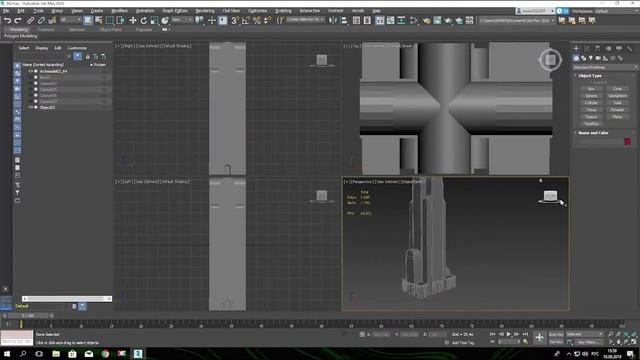Open the Rendering menu
640x360 pixels.
point(205,11)
